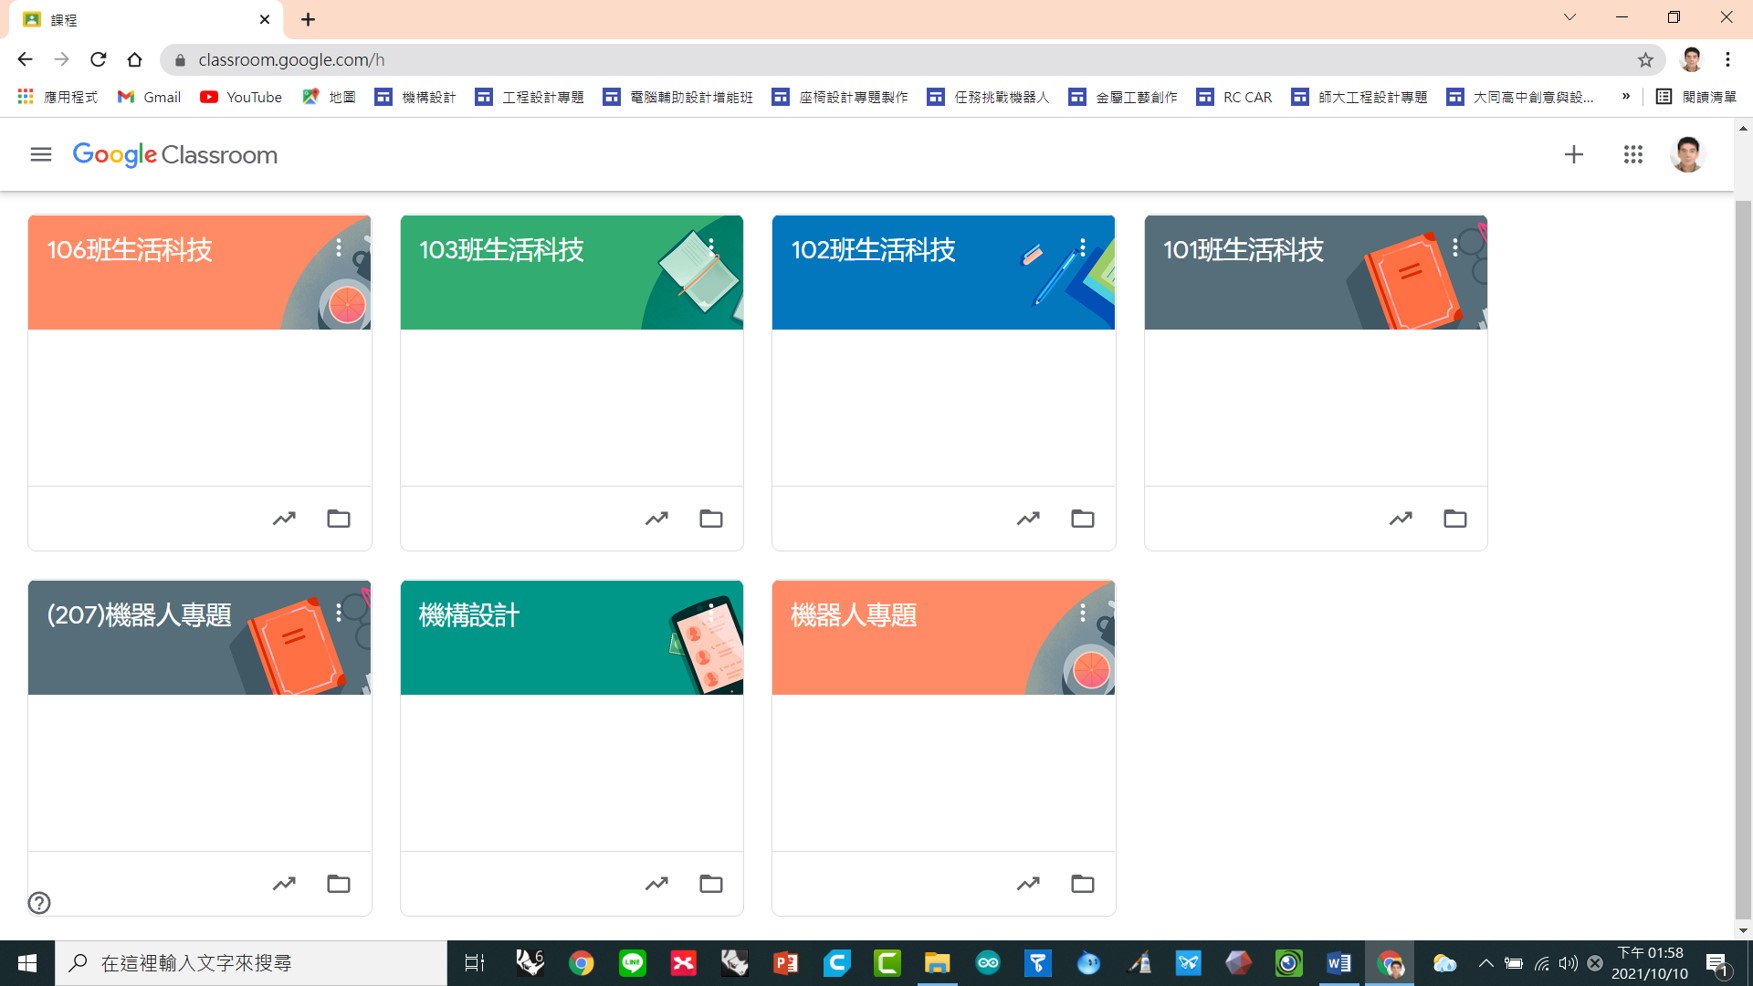The image size is (1753, 986).
Task: Open Chrome three-dot menu
Action: click(1728, 60)
